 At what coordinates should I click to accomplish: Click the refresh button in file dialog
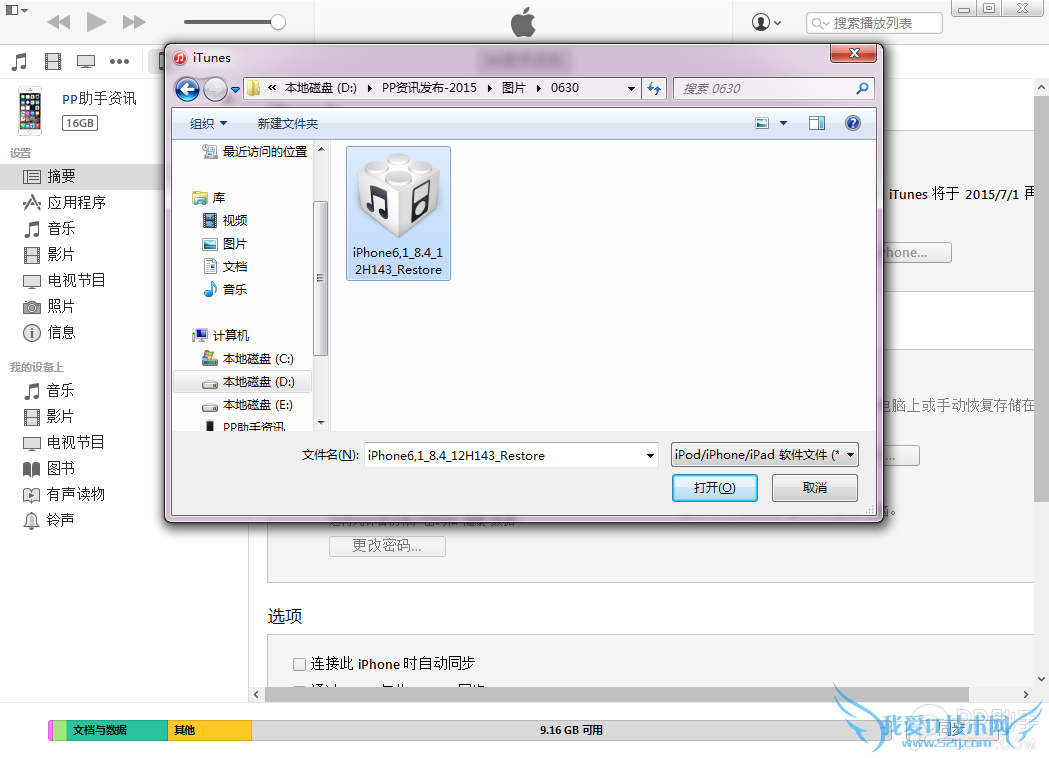coord(654,88)
